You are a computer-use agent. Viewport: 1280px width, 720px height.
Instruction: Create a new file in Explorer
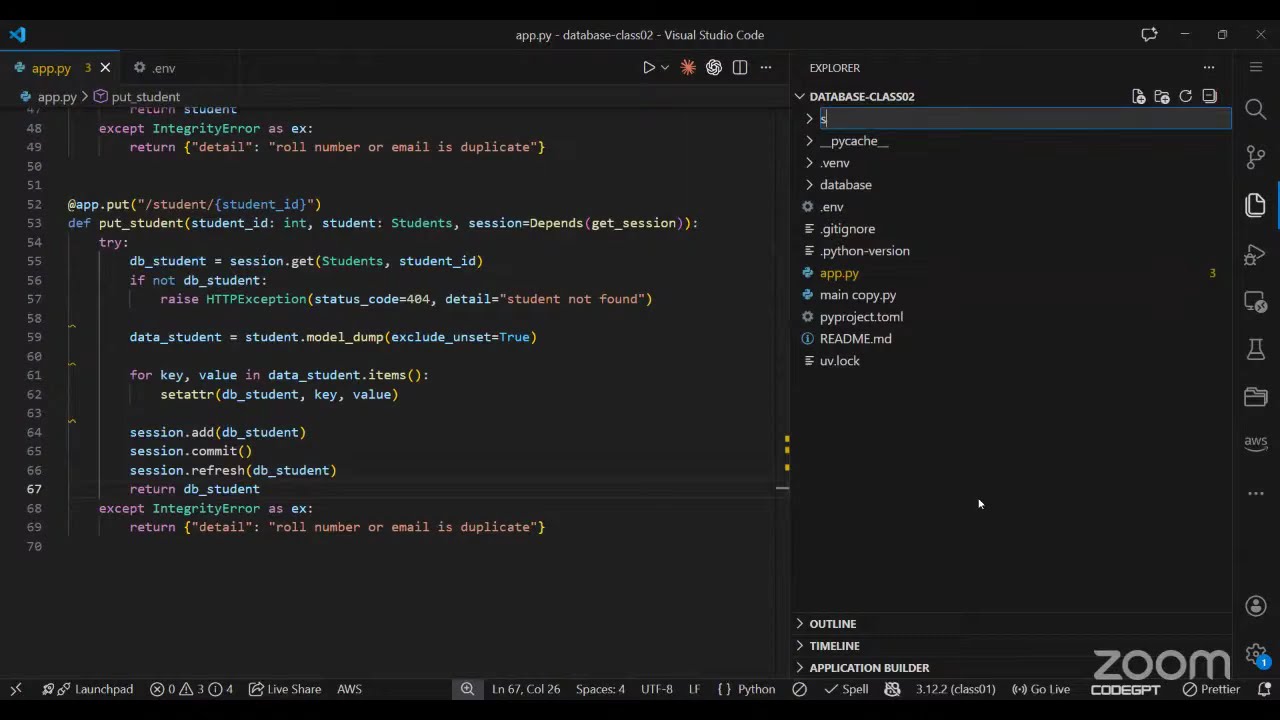(1138, 96)
